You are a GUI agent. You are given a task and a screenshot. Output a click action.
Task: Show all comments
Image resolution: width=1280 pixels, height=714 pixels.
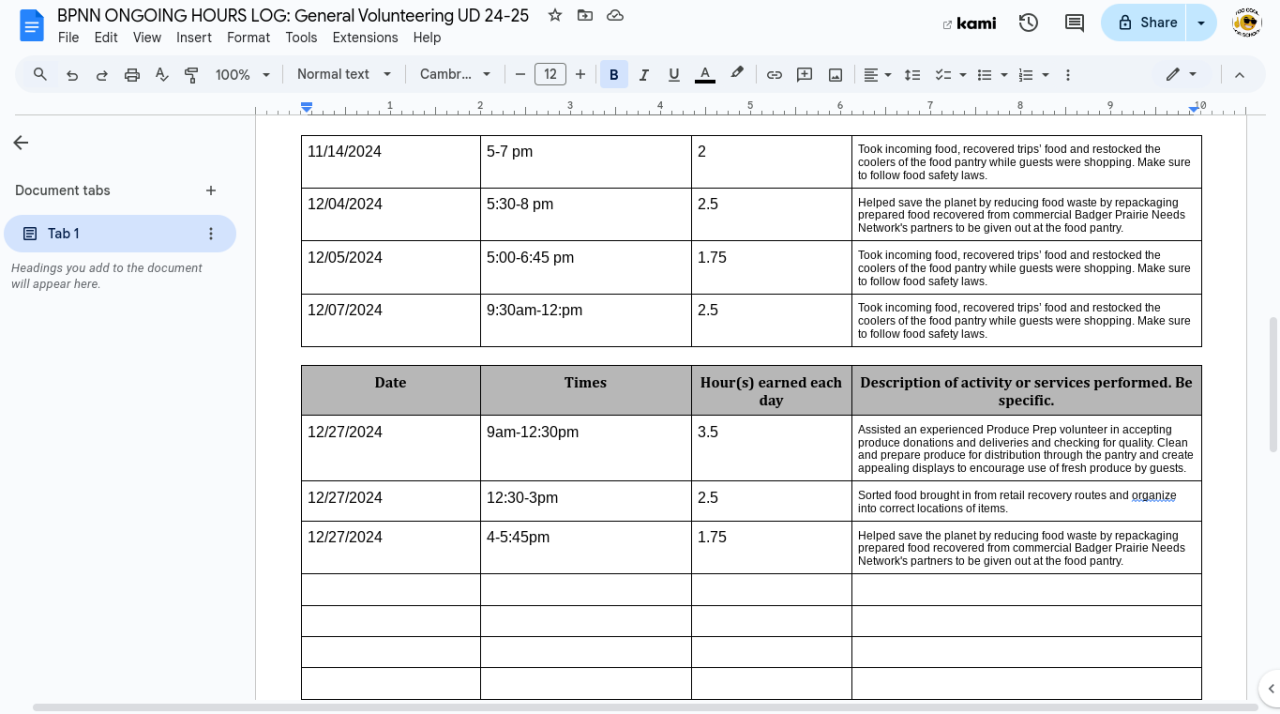tap(1074, 22)
